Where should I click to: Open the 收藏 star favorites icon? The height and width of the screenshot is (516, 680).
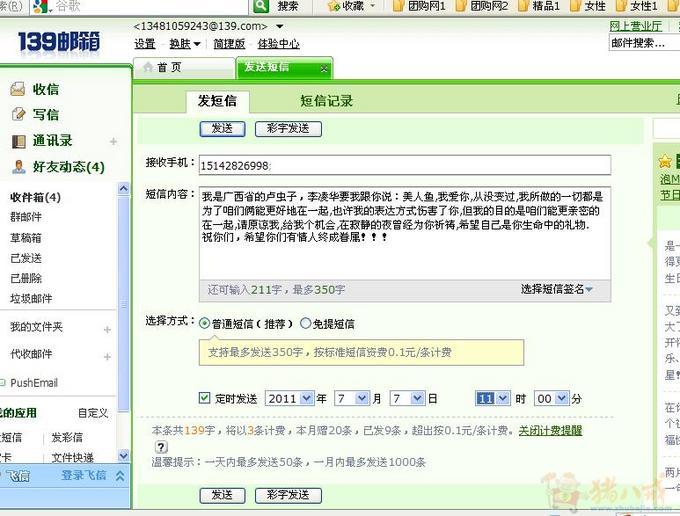[334, 6]
